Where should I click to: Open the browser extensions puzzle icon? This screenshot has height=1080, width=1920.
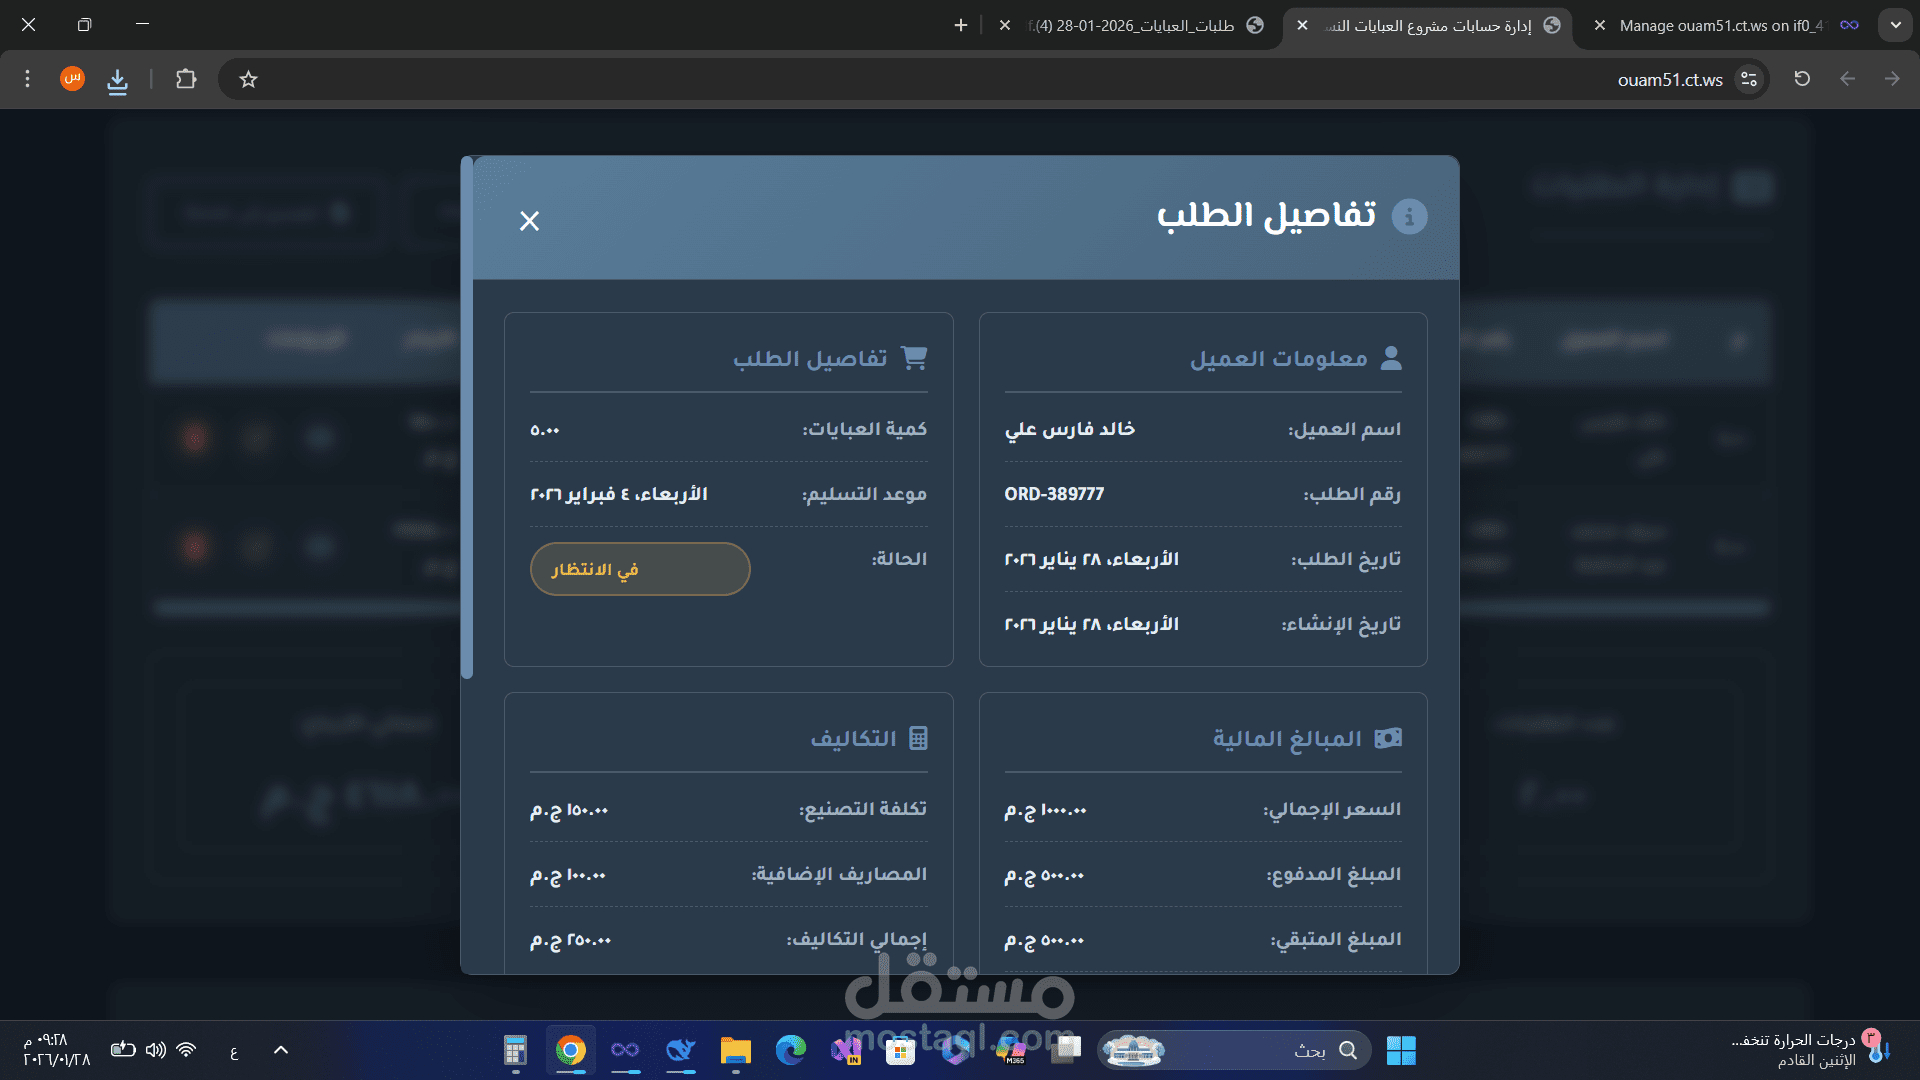186,79
